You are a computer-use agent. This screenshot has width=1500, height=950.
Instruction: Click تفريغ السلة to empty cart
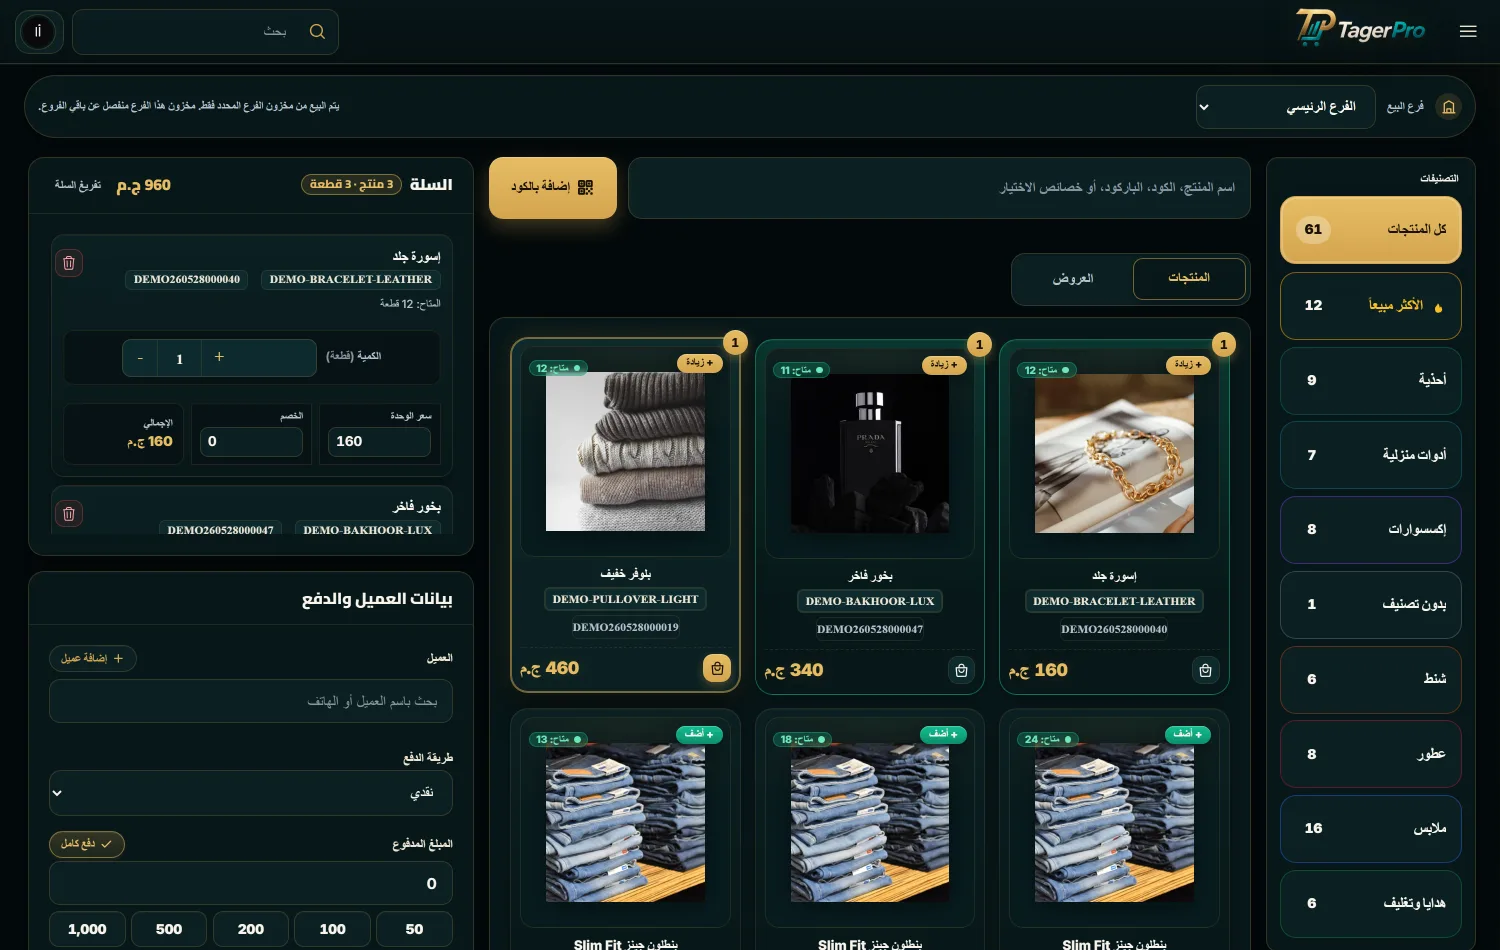[x=78, y=185]
